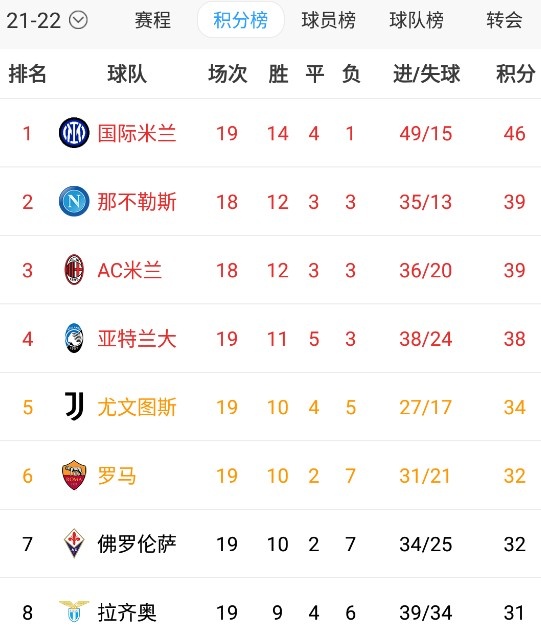
Task: Click the 进/失球 column header
Action: pos(427,74)
